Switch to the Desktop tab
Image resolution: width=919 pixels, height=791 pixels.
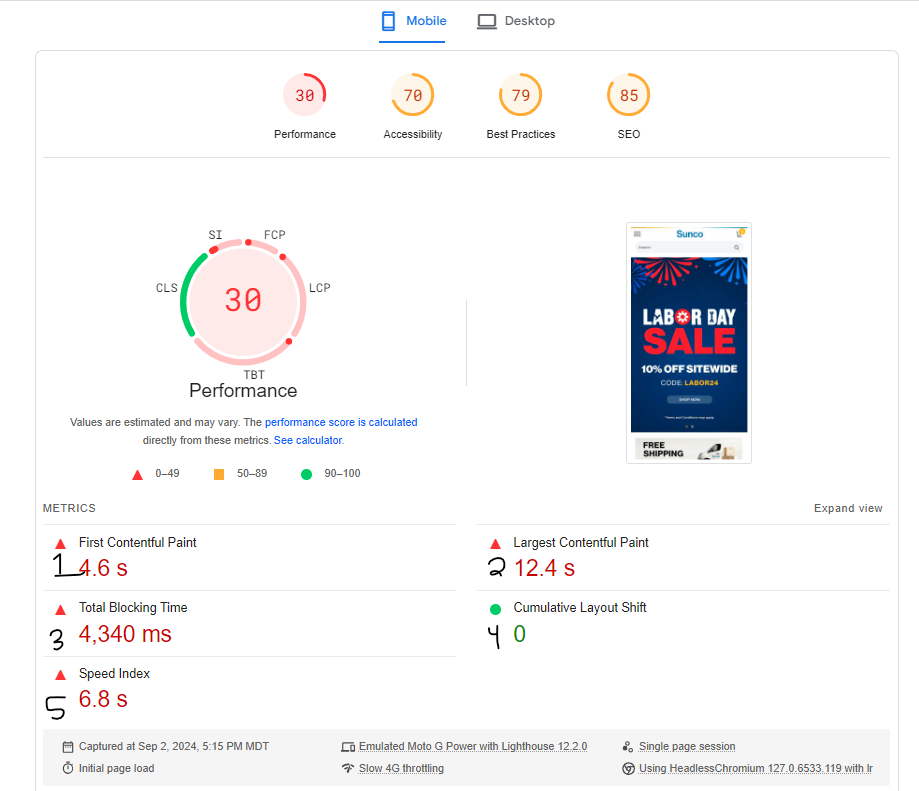click(516, 22)
